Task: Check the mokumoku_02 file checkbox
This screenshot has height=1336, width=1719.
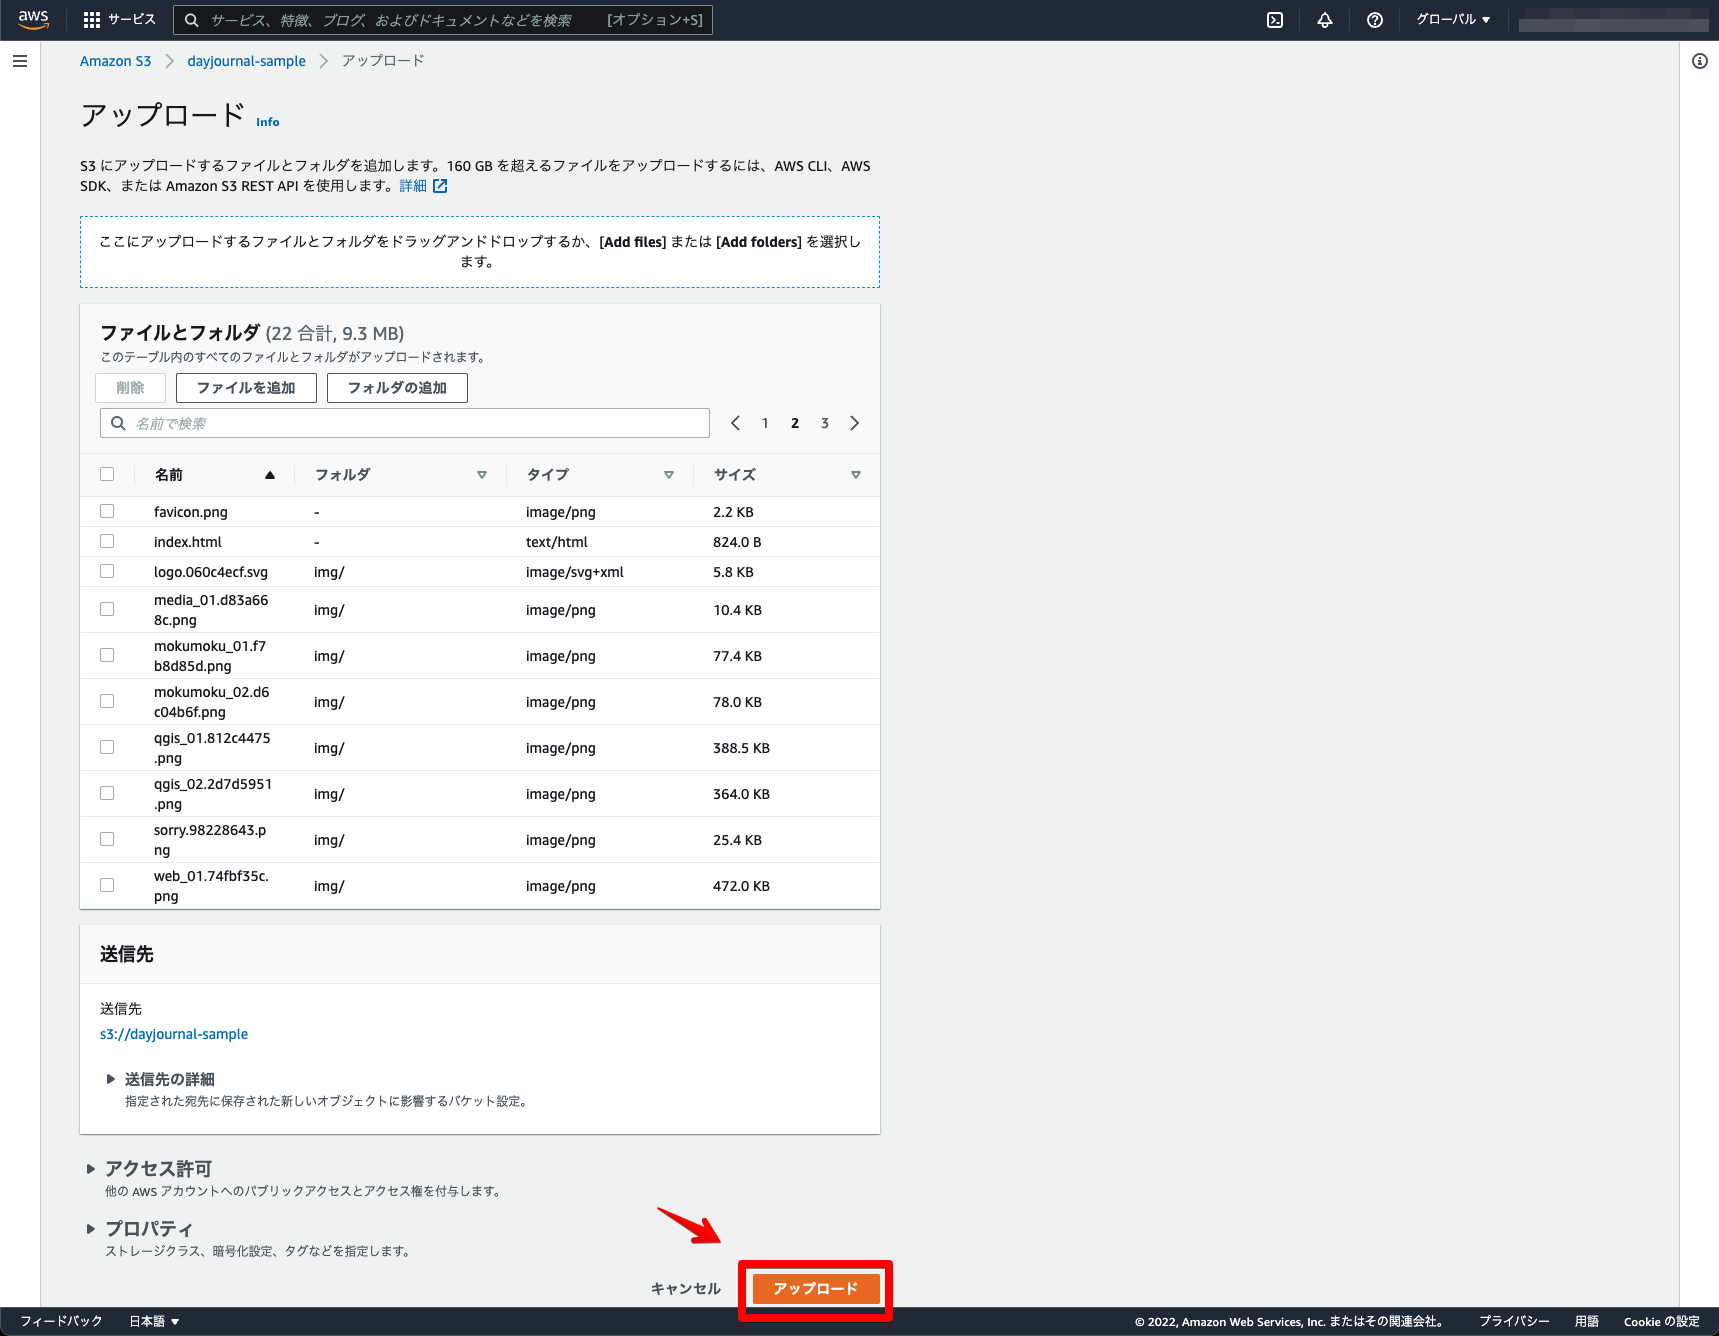Action: pyautogui.click(x=107, y=701)
